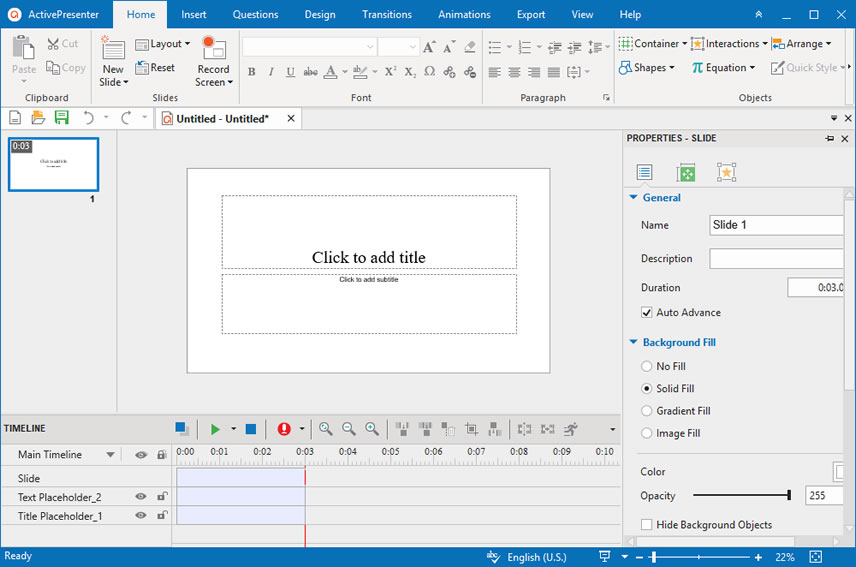Switch to the Animations ribbon tab
856x567 pixels.
click(464, 15)
